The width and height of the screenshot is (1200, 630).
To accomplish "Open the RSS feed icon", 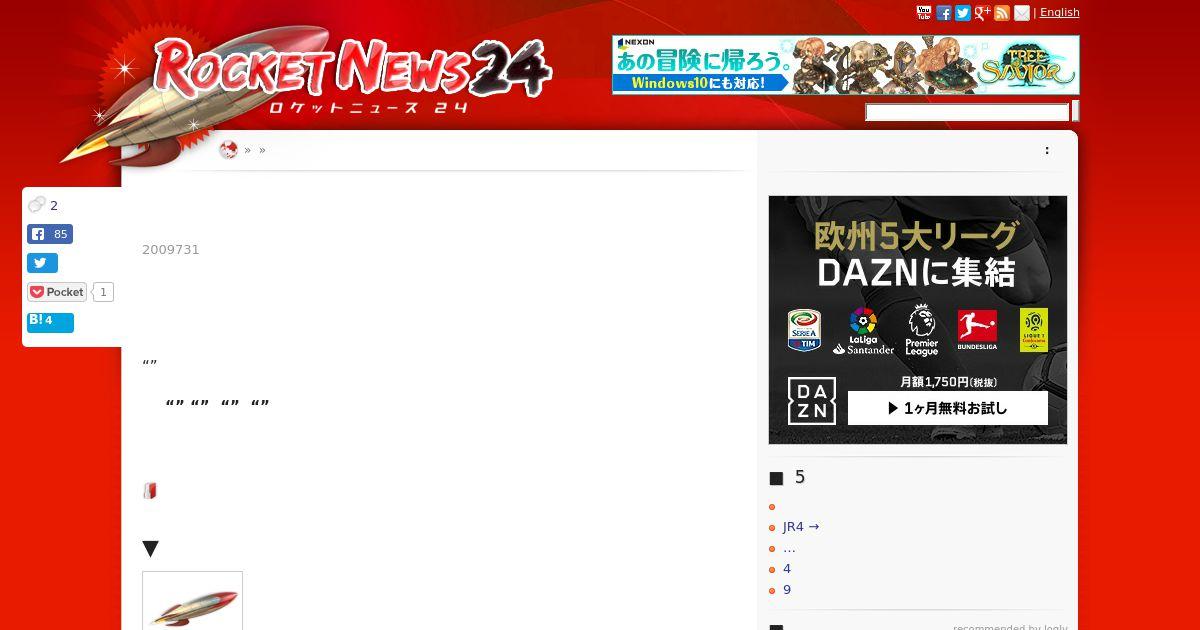I will point(1002,13).
